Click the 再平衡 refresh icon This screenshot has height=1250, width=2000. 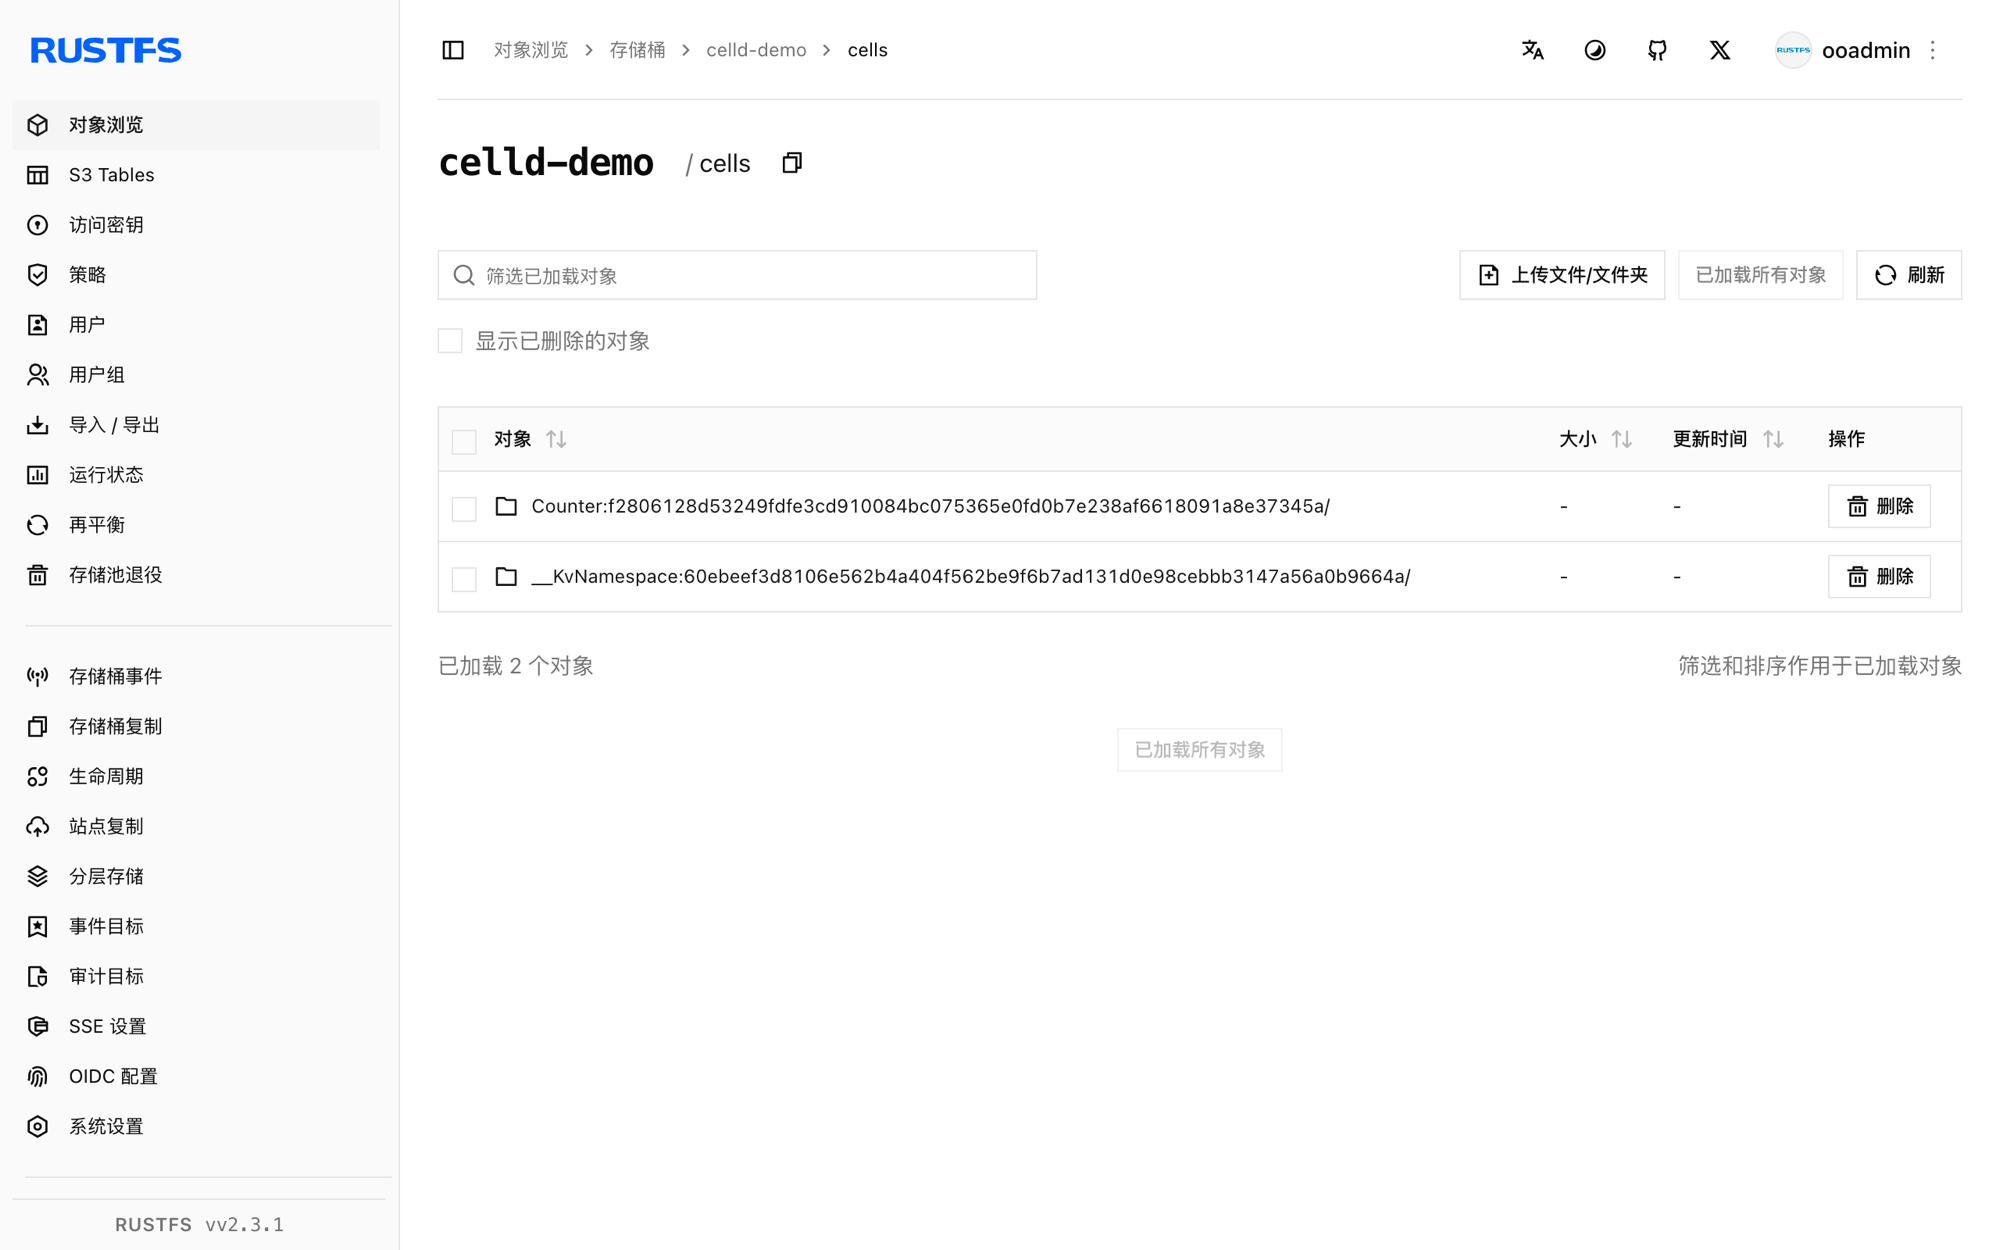pyautogui.click(x=38, y=525)
